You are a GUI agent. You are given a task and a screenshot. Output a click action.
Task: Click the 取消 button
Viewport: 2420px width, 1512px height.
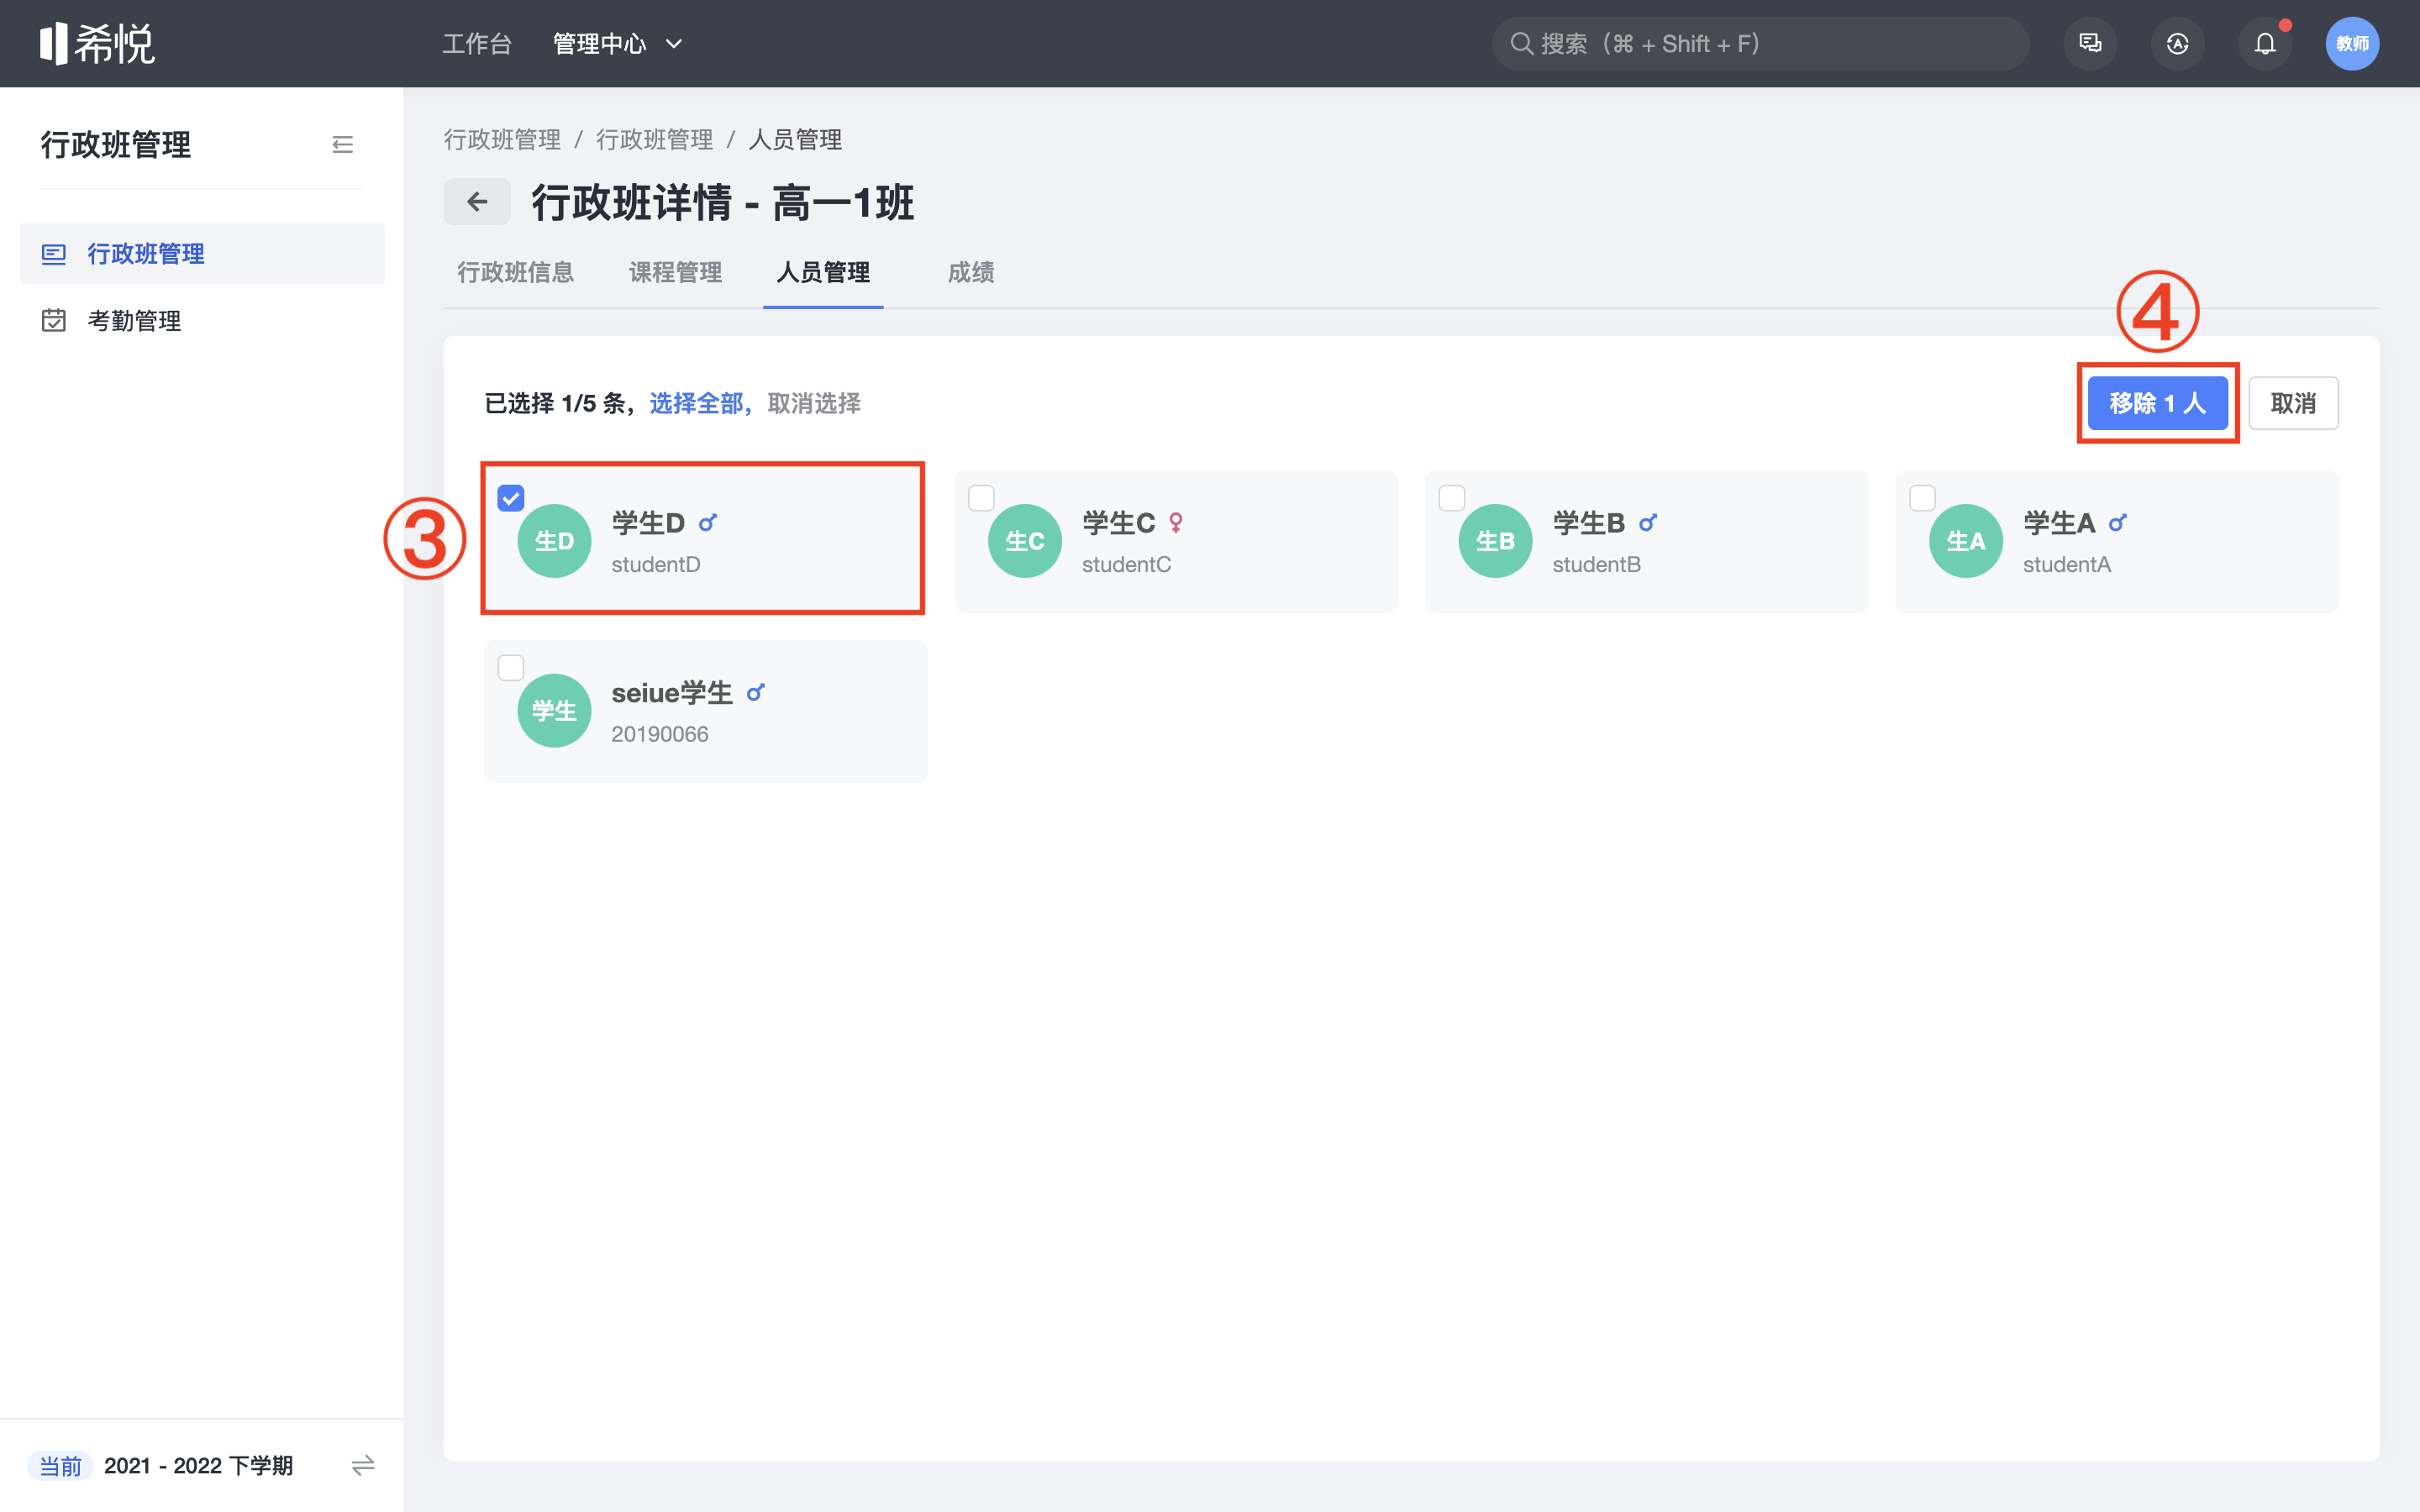click(x=2293, y=403)
